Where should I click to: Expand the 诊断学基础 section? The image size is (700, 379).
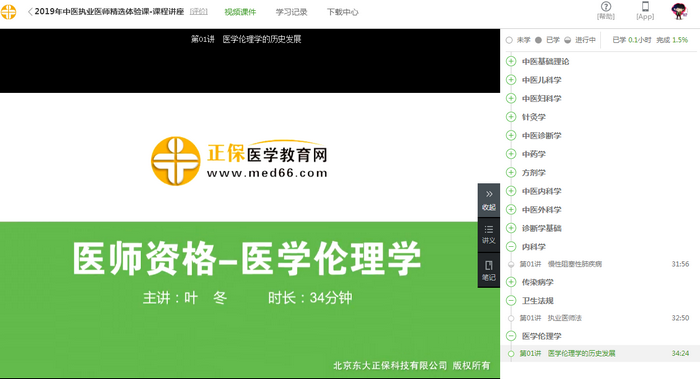(511, 228)
